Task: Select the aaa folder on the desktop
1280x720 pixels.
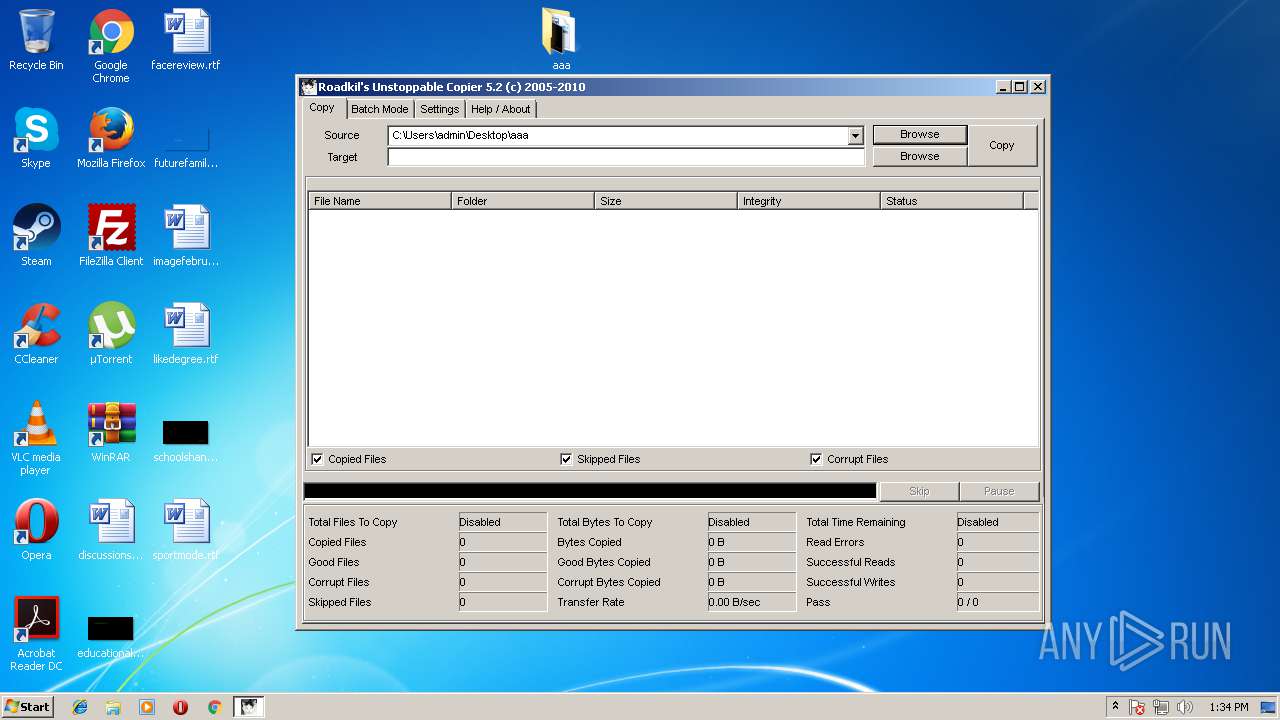Action: 561,40
